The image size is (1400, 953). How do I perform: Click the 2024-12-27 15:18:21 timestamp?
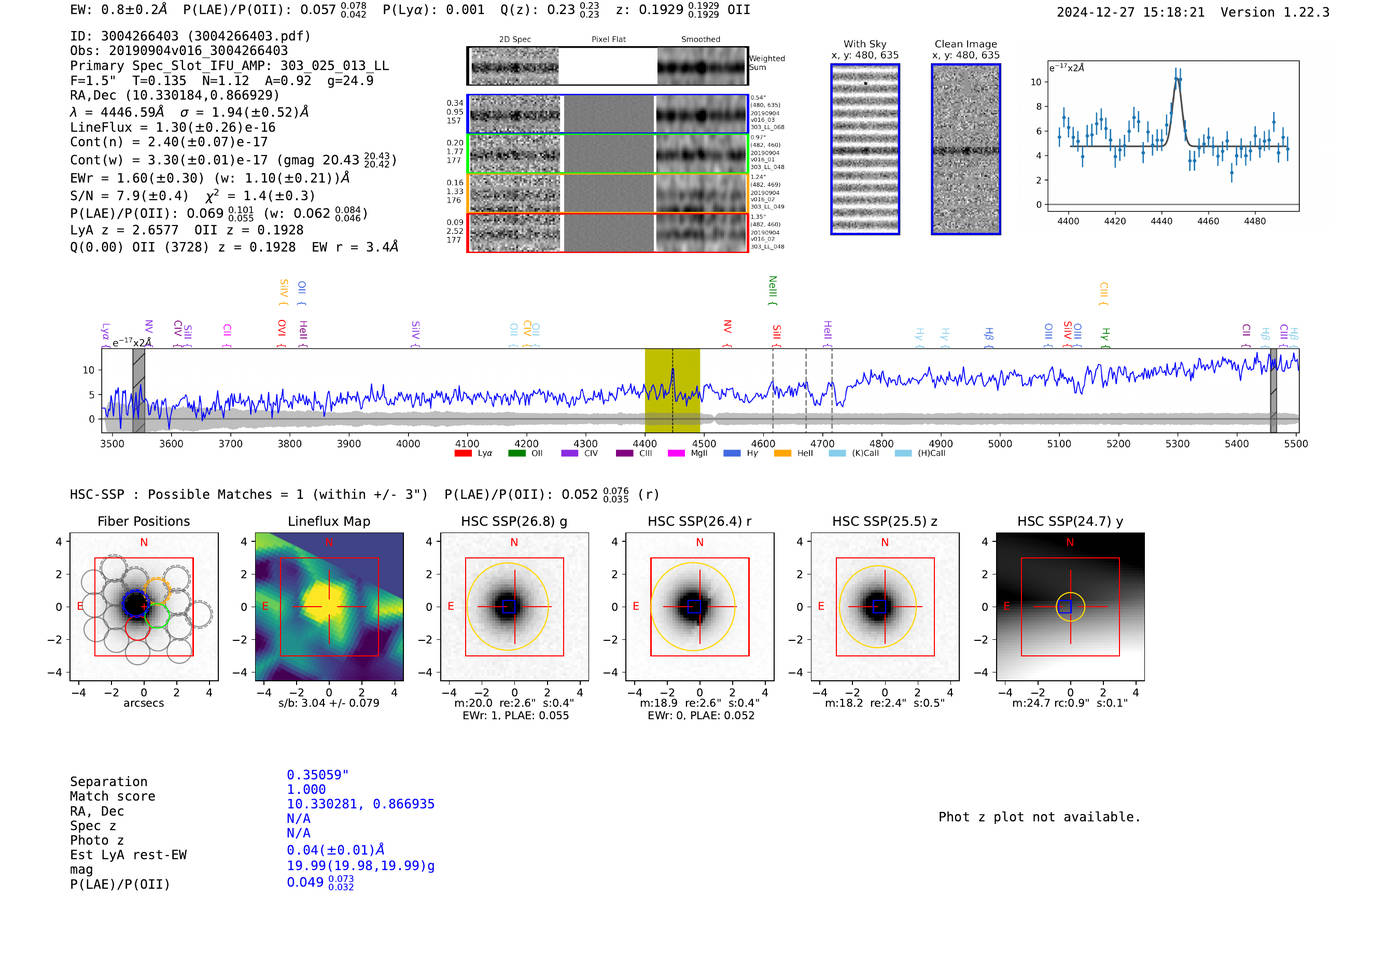(1130, 12)
